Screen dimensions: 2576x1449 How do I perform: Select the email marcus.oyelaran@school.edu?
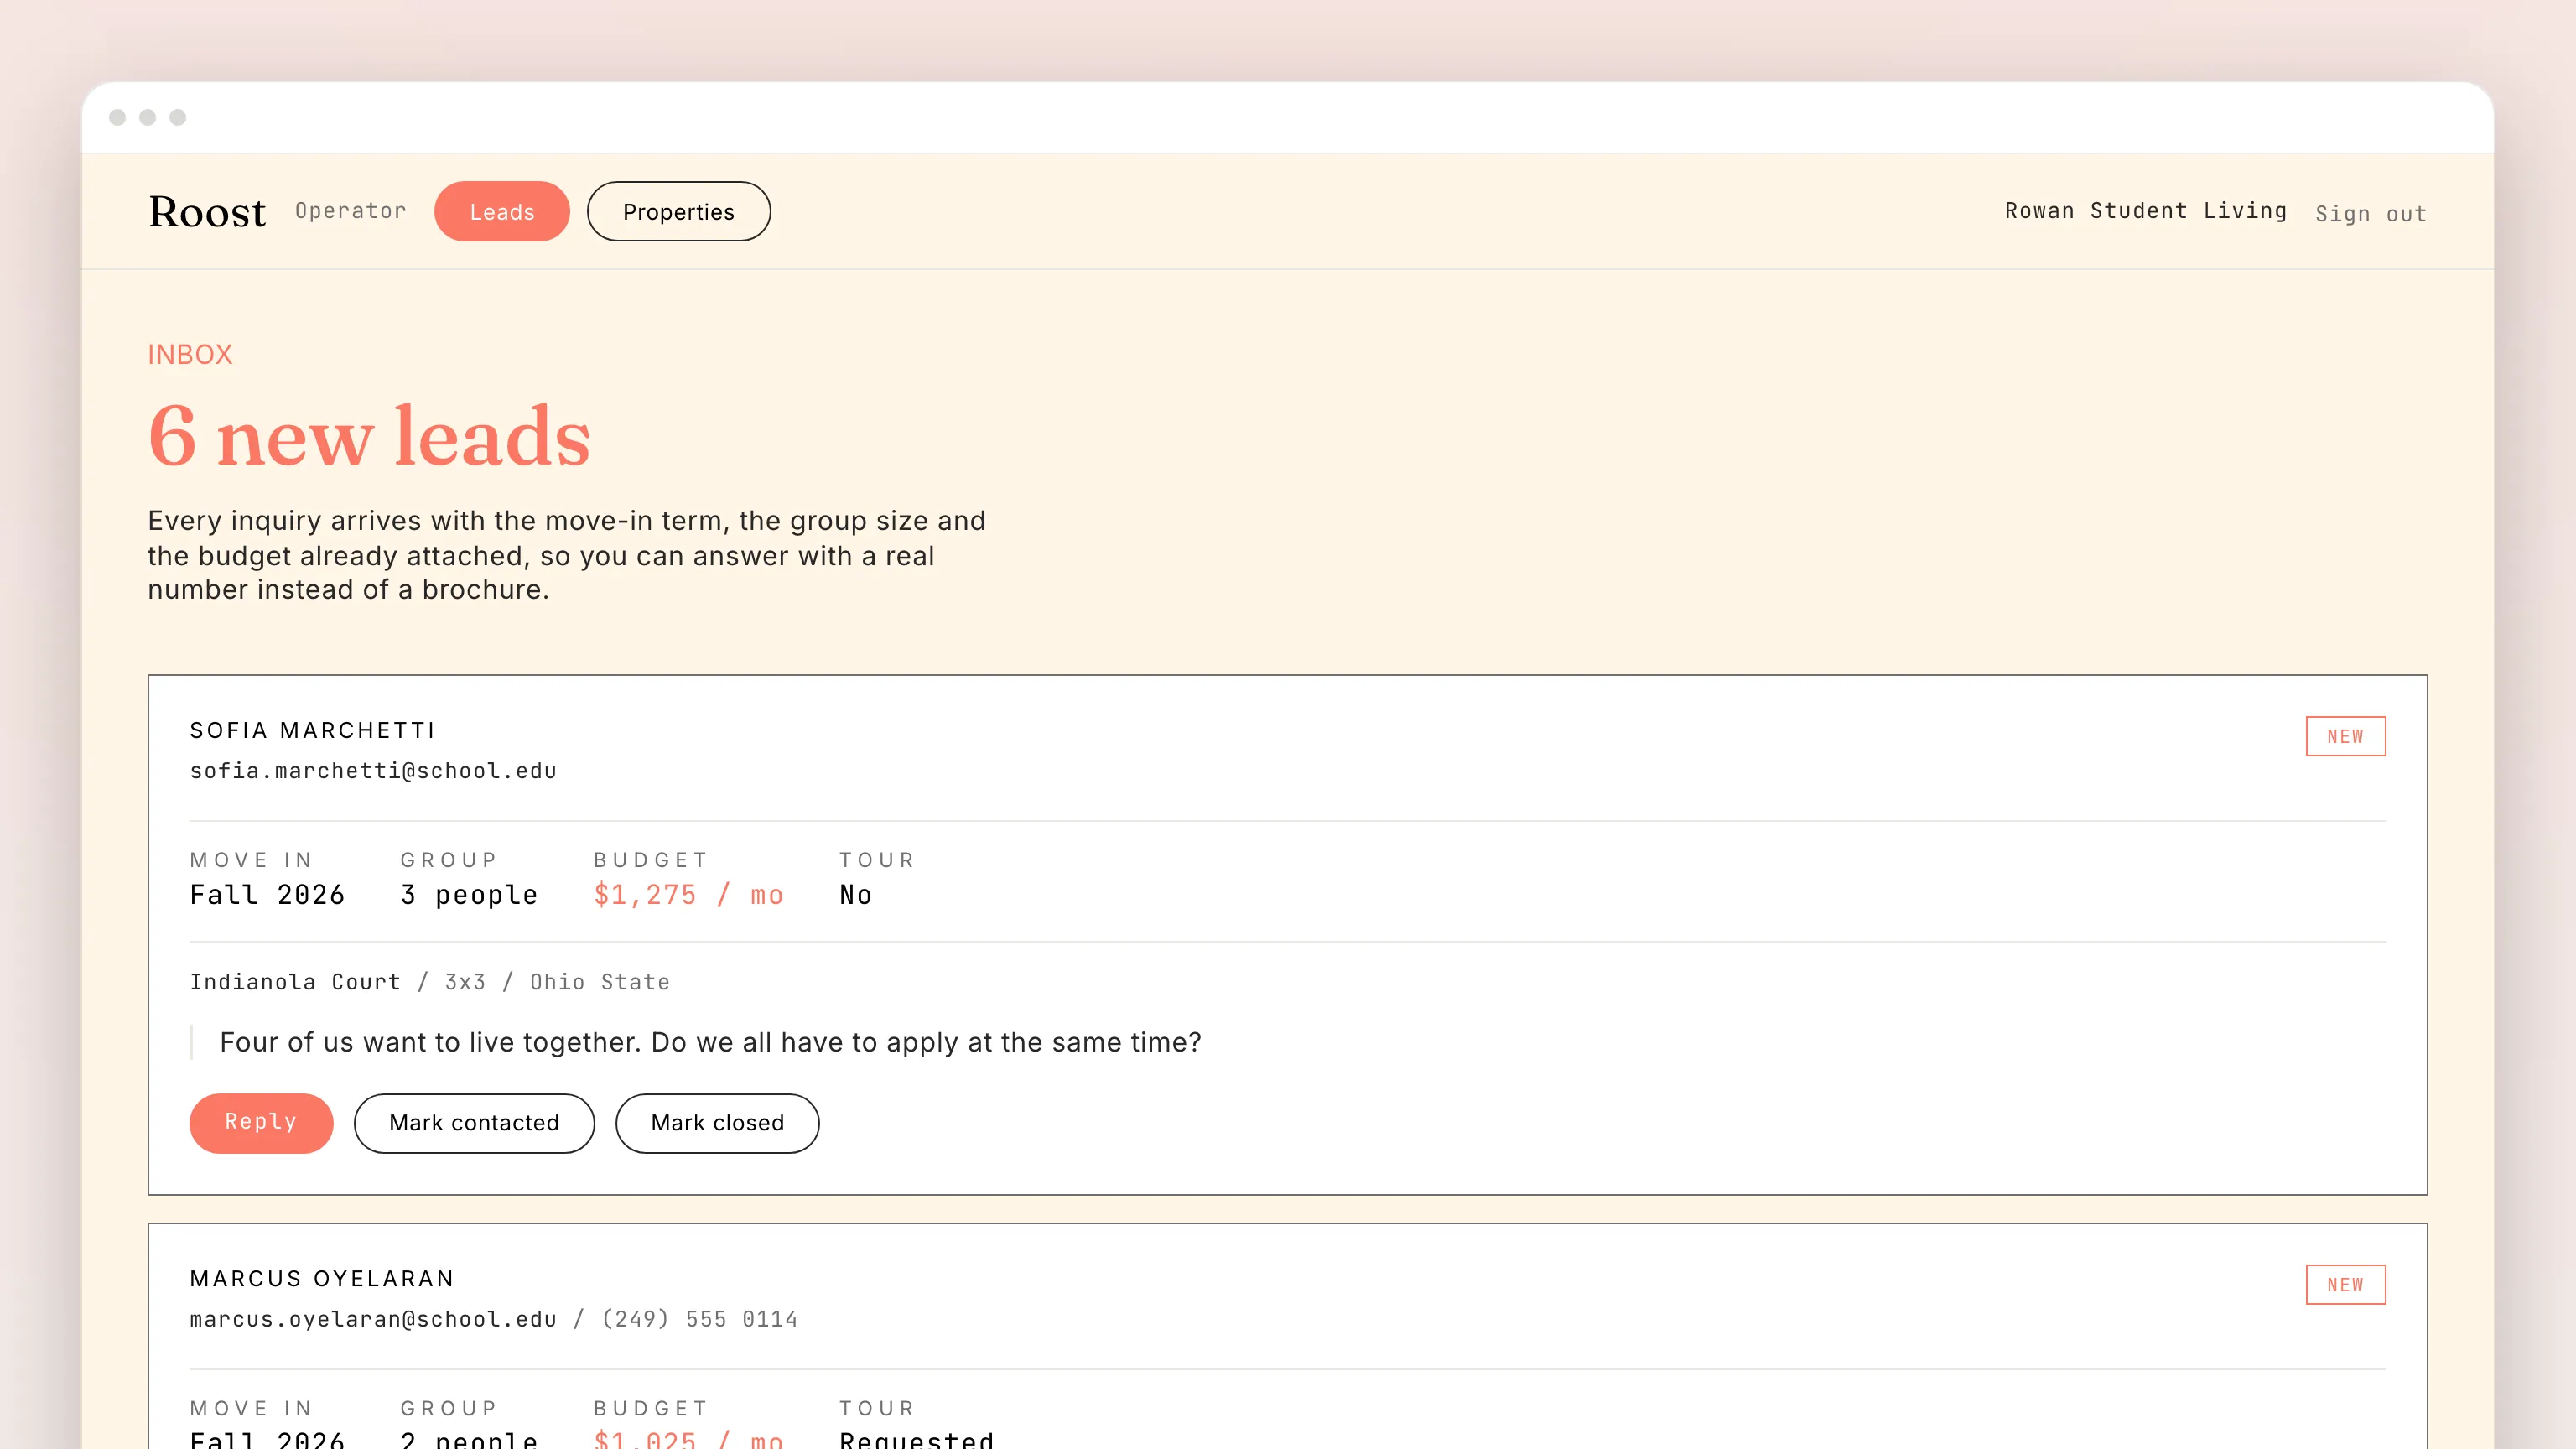[373, 1319]
